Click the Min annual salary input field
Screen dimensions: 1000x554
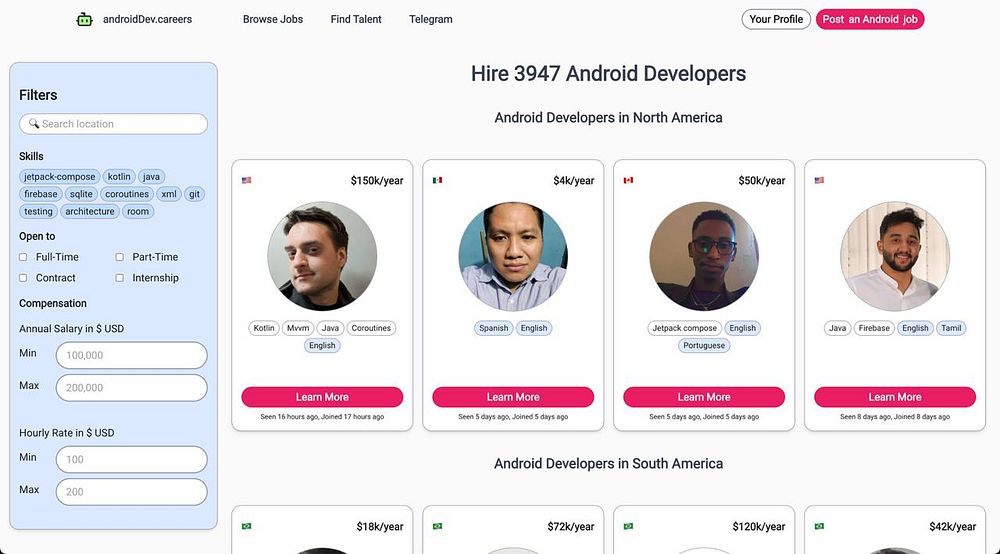131,355
